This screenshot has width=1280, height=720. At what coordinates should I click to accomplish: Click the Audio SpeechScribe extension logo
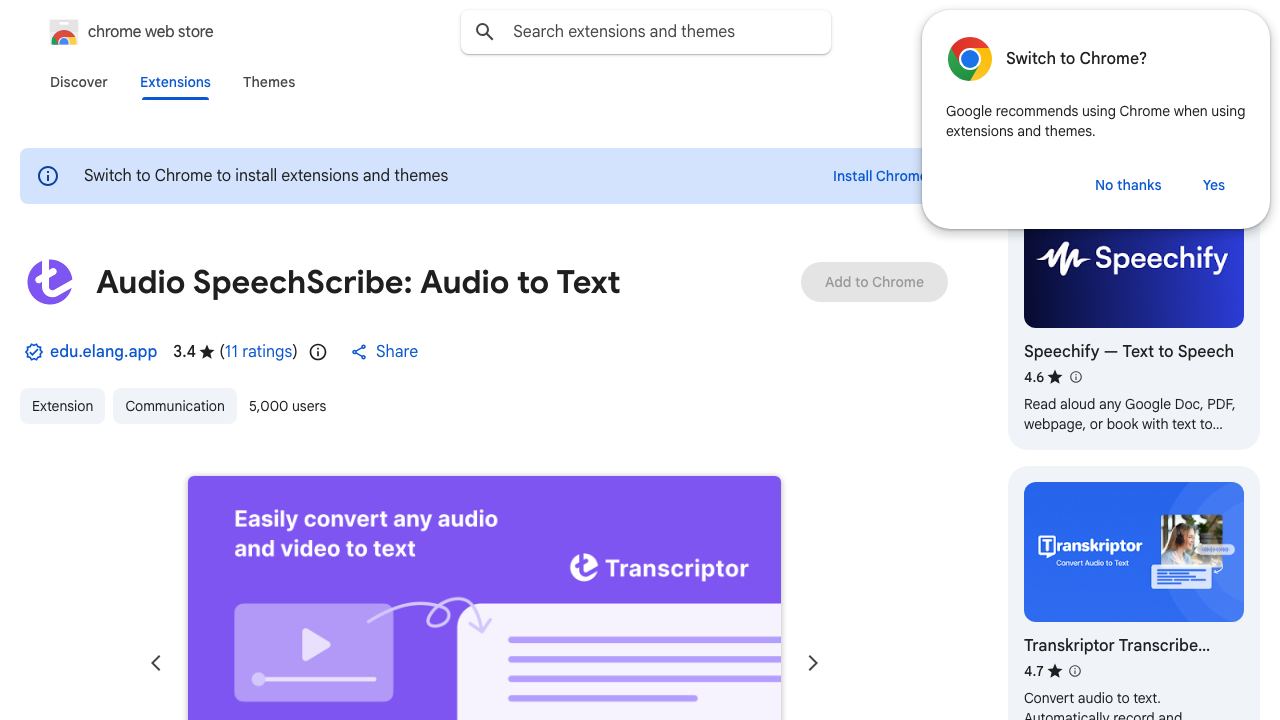50,282
